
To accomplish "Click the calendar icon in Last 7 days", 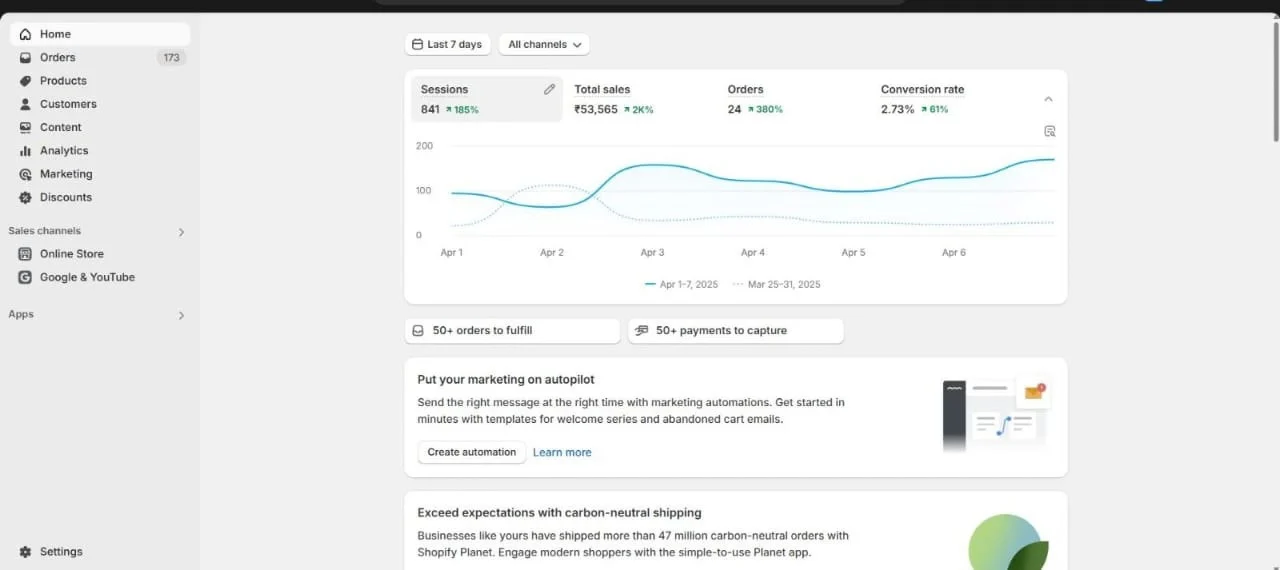I will coord(417,44).
